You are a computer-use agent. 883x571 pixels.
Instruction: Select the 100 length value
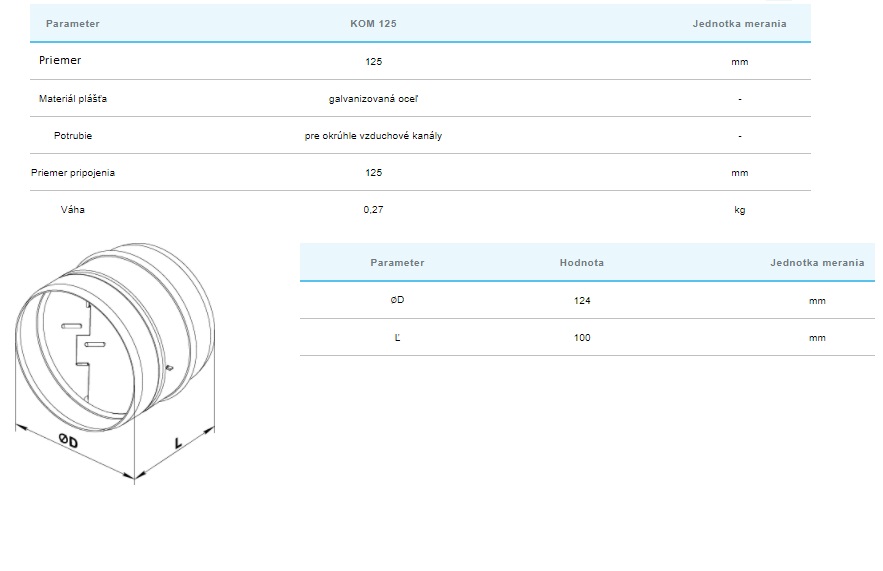tap(582, 337)
